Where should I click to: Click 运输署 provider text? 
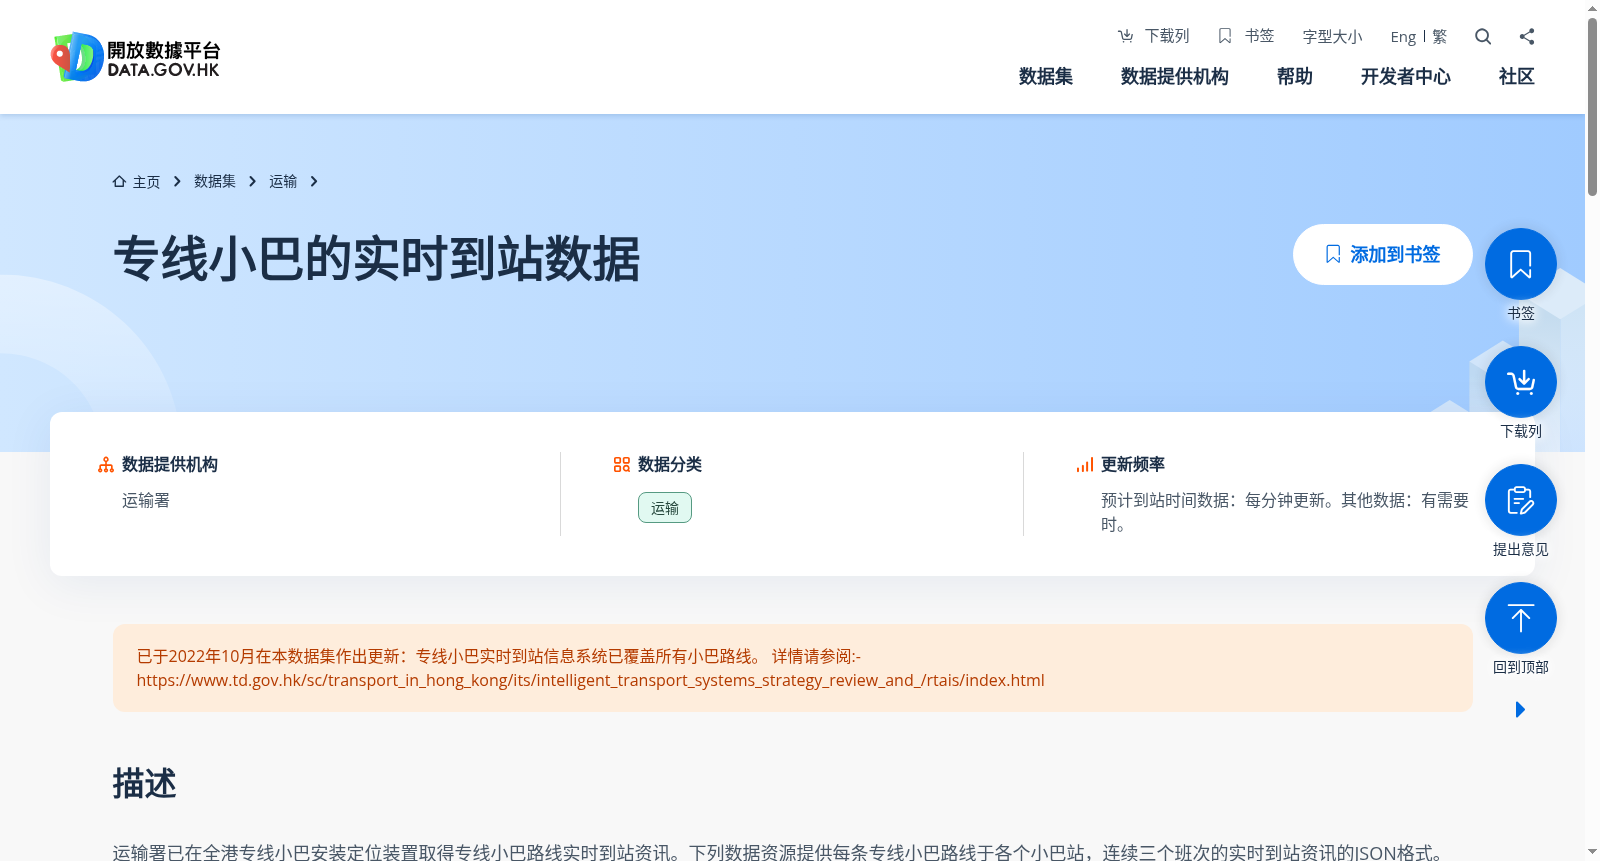146,500
